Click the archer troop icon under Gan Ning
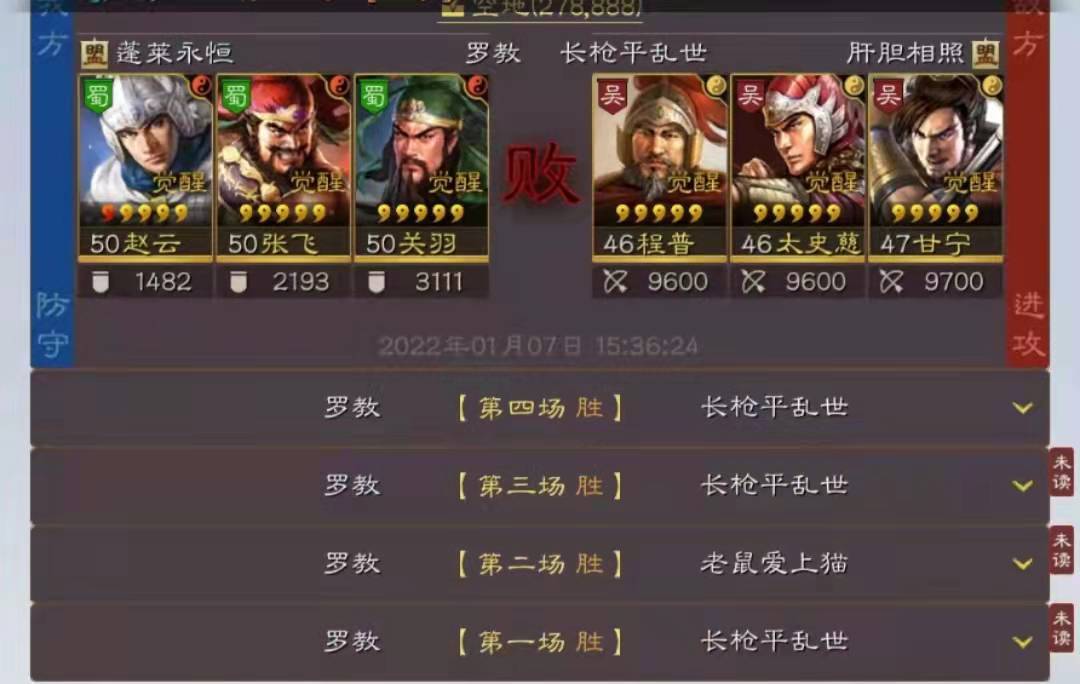1080x684 pixels. click(891, 282)
